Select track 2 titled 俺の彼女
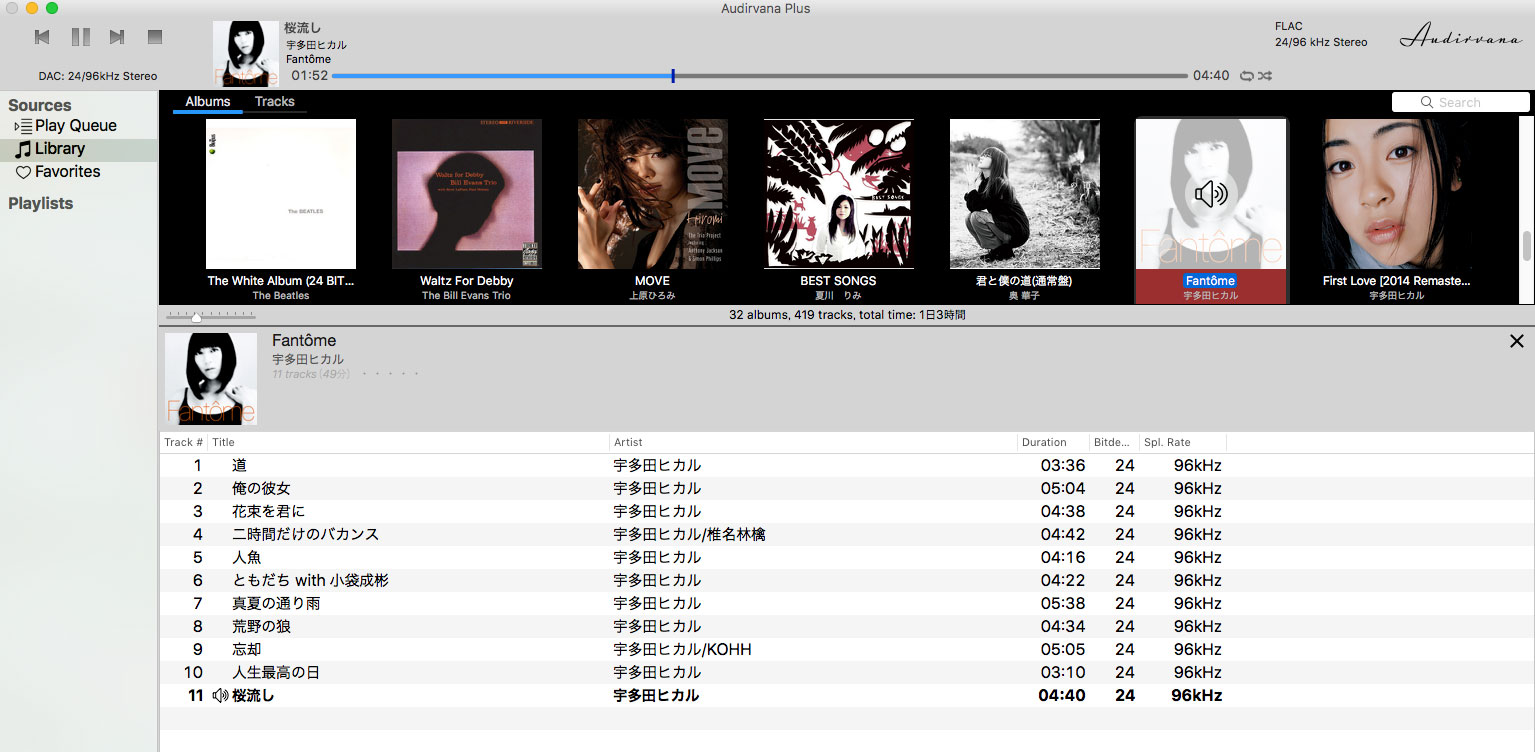 [846, 488]
